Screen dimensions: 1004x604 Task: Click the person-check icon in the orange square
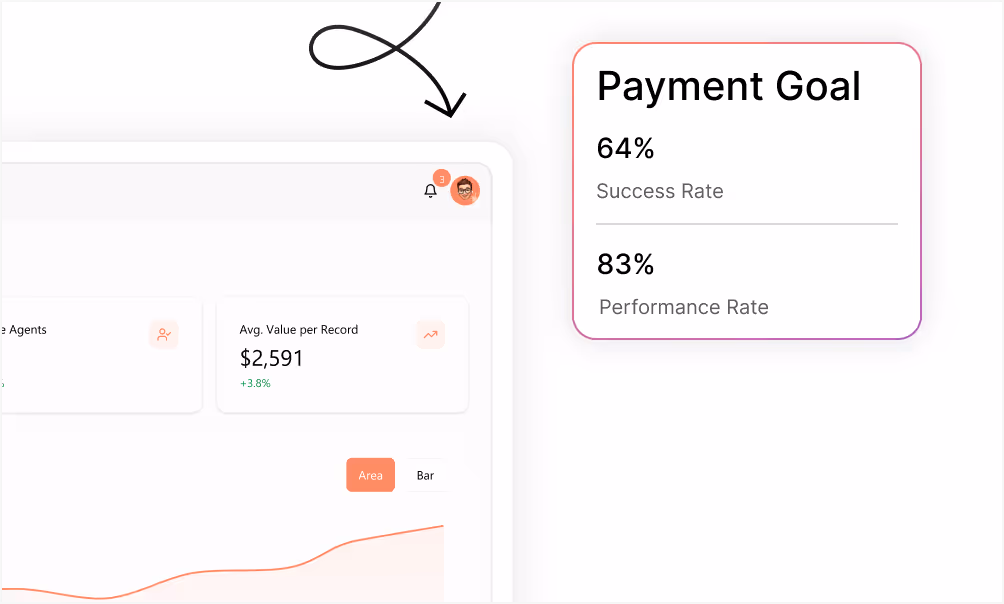163,335
